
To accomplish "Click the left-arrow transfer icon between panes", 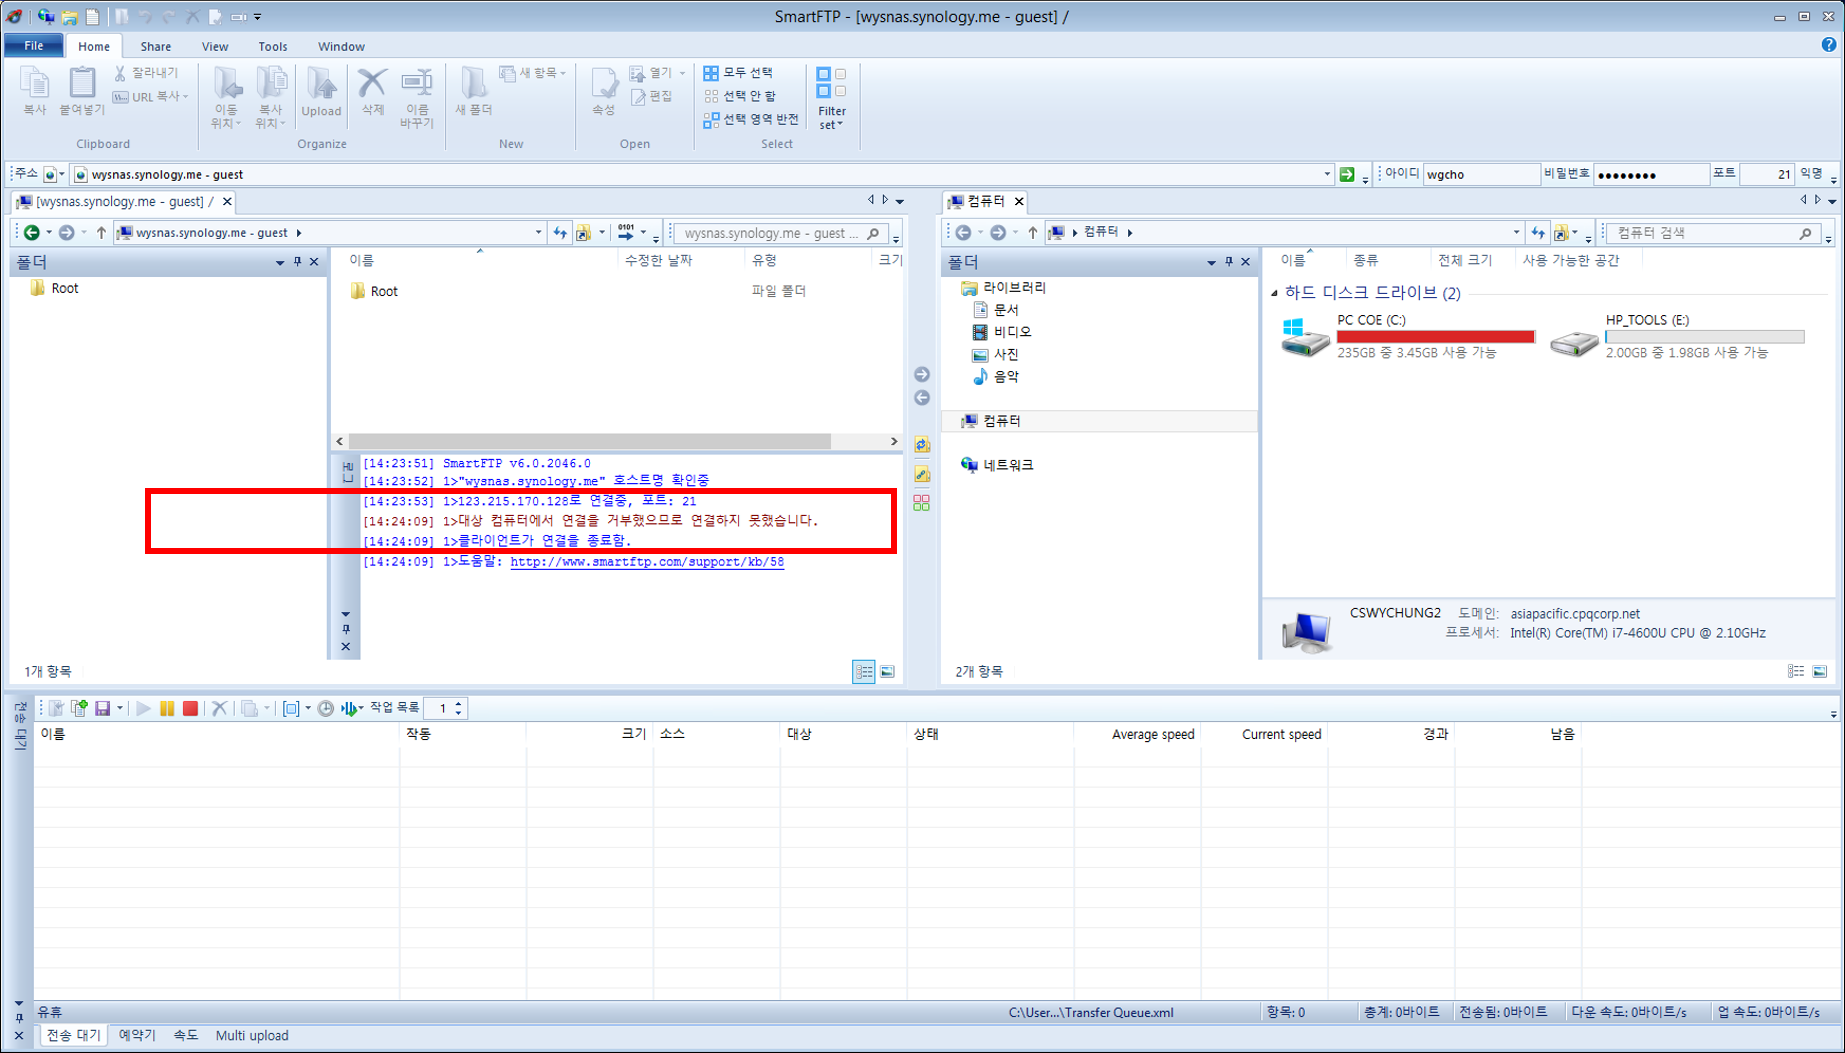I will [922, 398].
